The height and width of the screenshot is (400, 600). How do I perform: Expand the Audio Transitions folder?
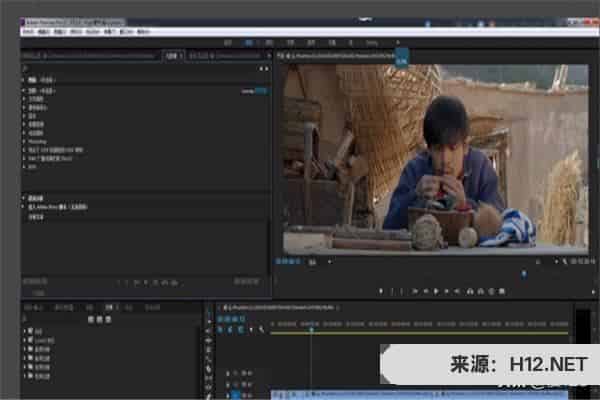tap(25, 358)
